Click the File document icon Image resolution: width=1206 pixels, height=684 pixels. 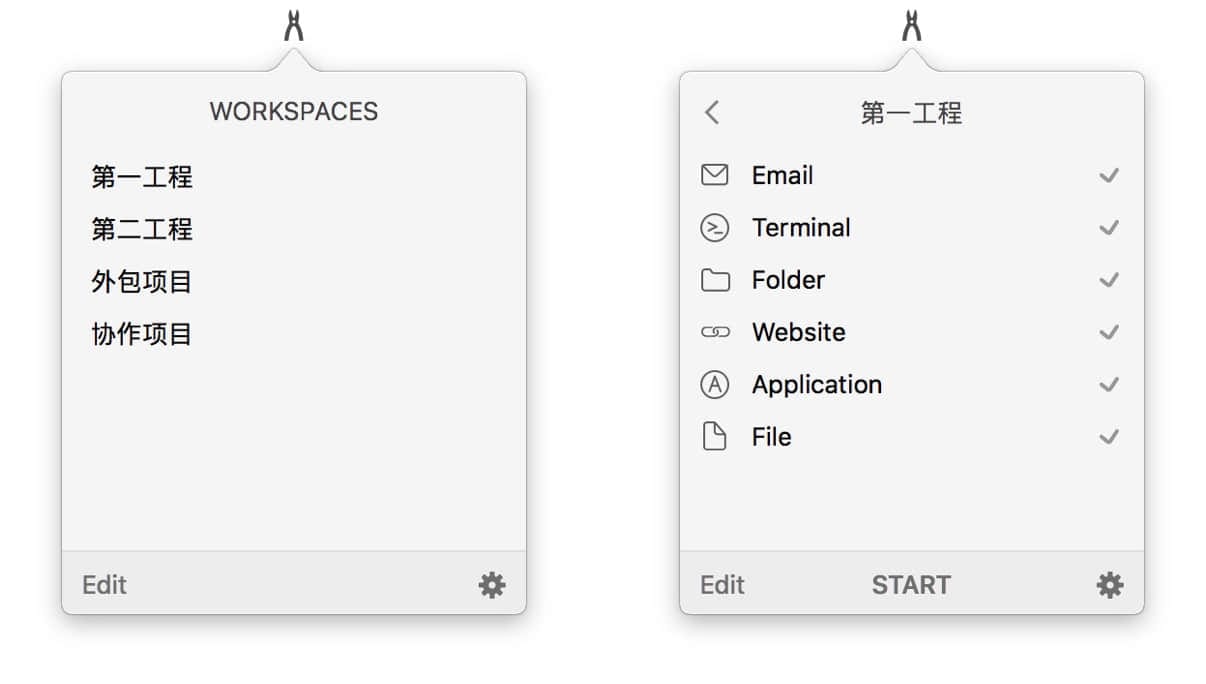714,437
